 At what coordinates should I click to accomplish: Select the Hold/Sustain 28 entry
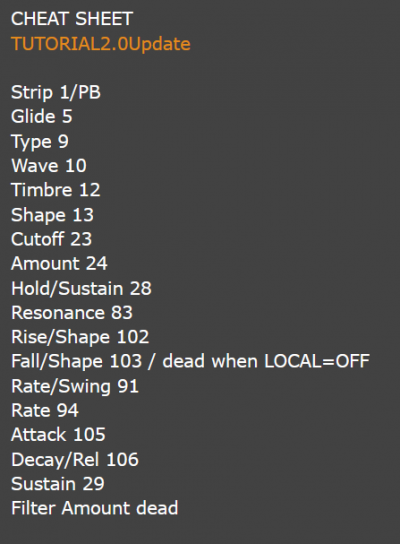click(x=81, y=288)
